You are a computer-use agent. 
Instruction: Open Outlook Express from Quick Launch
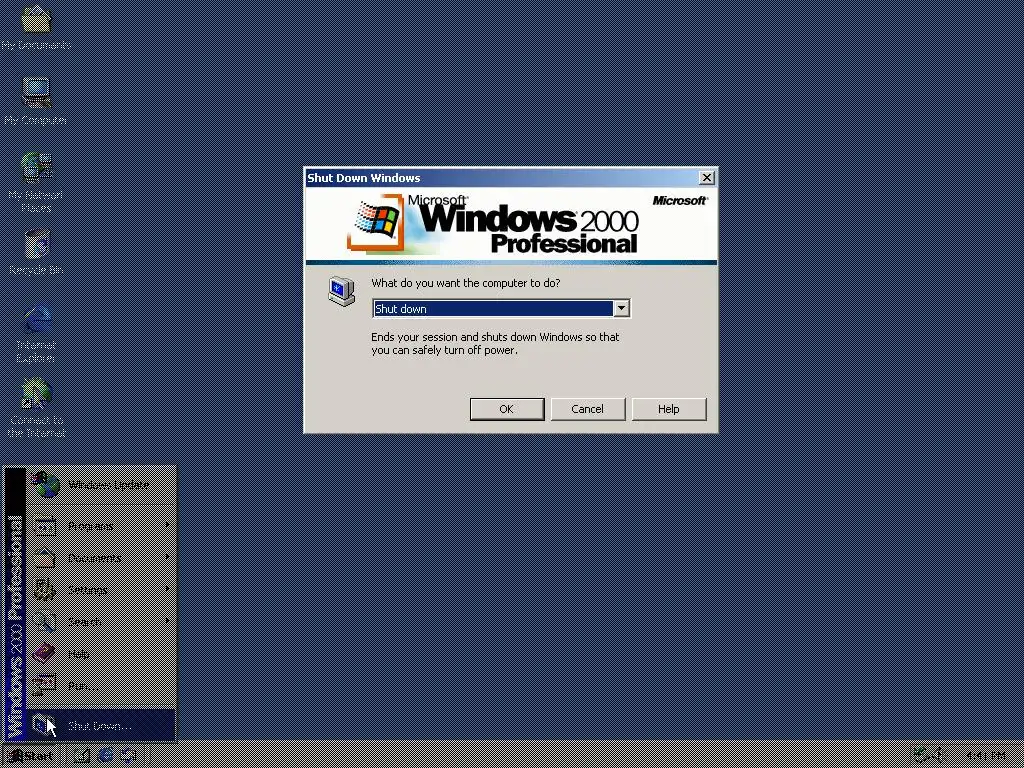(128, 756)
